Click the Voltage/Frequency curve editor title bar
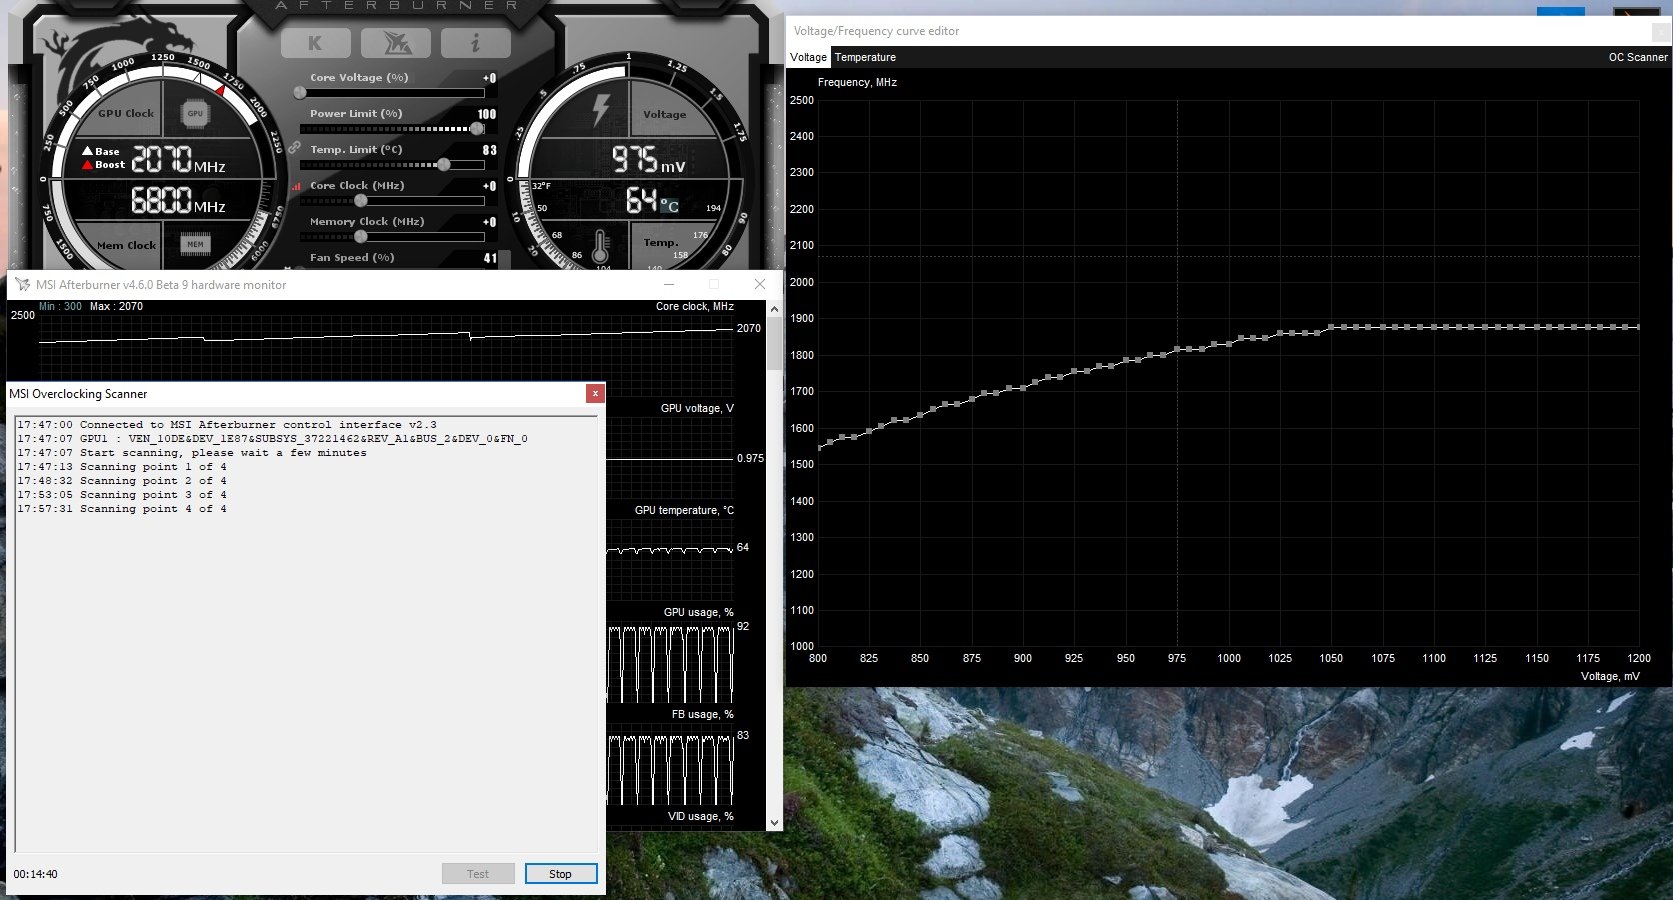This screenshot has width=1673, height=900. click(1229, 31)
